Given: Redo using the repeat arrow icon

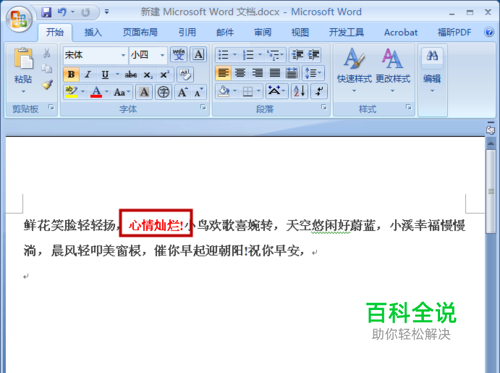Looking at the screenshot, I should tap(86, 13).
